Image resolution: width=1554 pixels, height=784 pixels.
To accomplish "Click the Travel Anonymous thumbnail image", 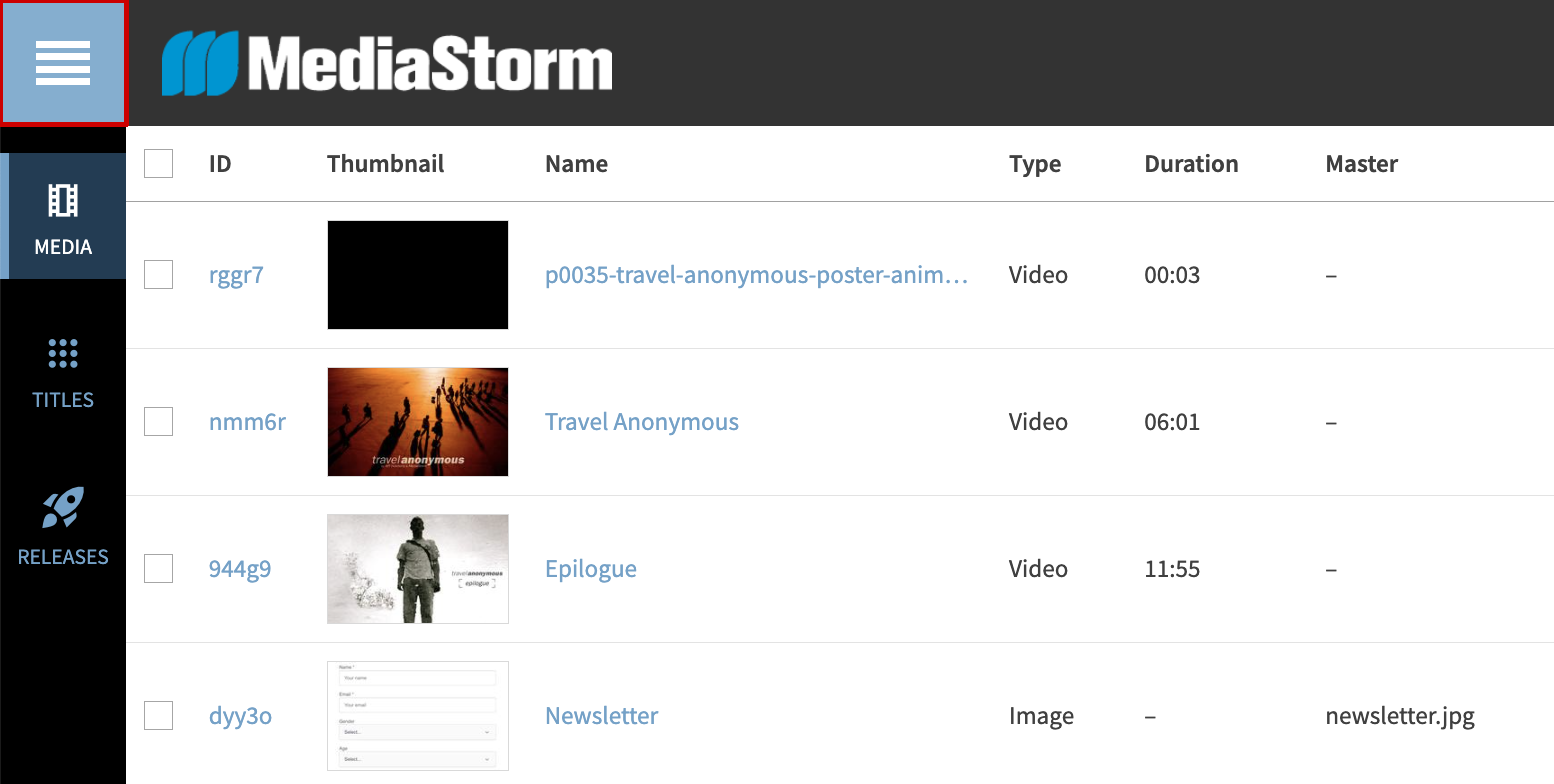I will [x=417, y=422].
